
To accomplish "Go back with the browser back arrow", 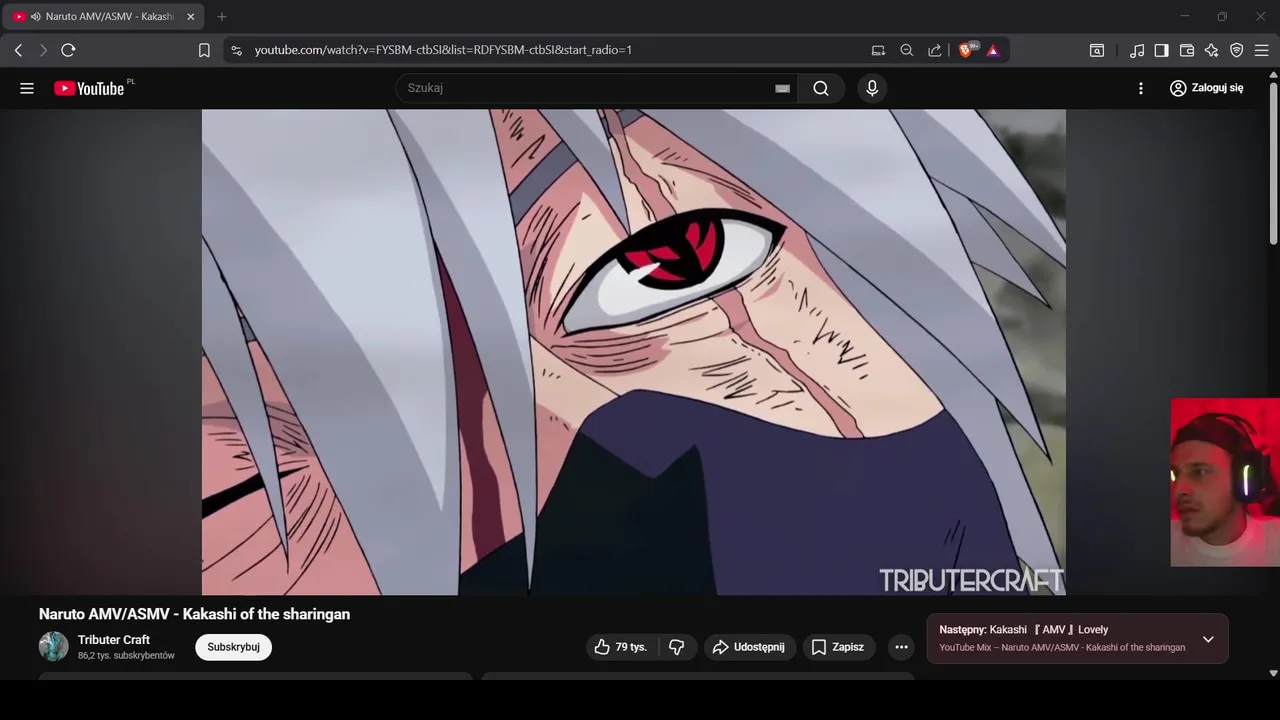I will click(x=18, y=50).
